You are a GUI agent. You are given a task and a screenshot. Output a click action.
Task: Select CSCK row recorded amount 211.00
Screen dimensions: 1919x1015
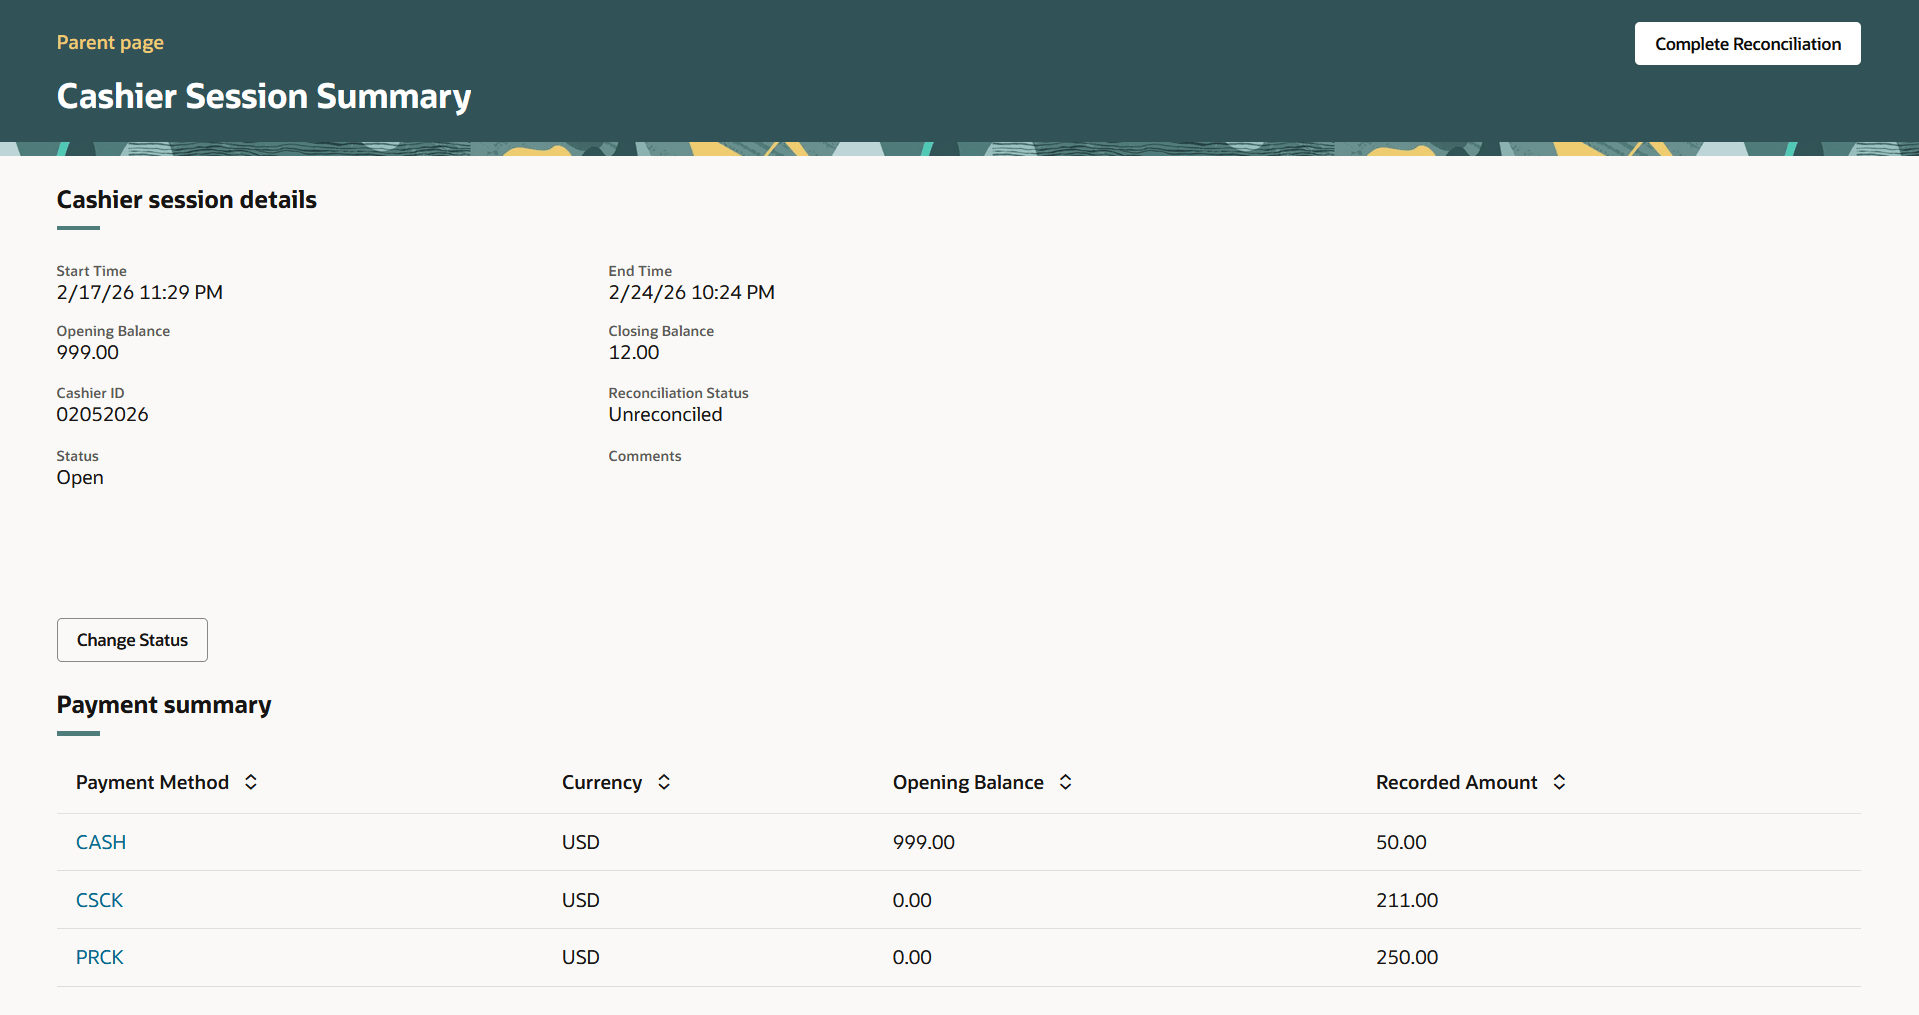1407,900
